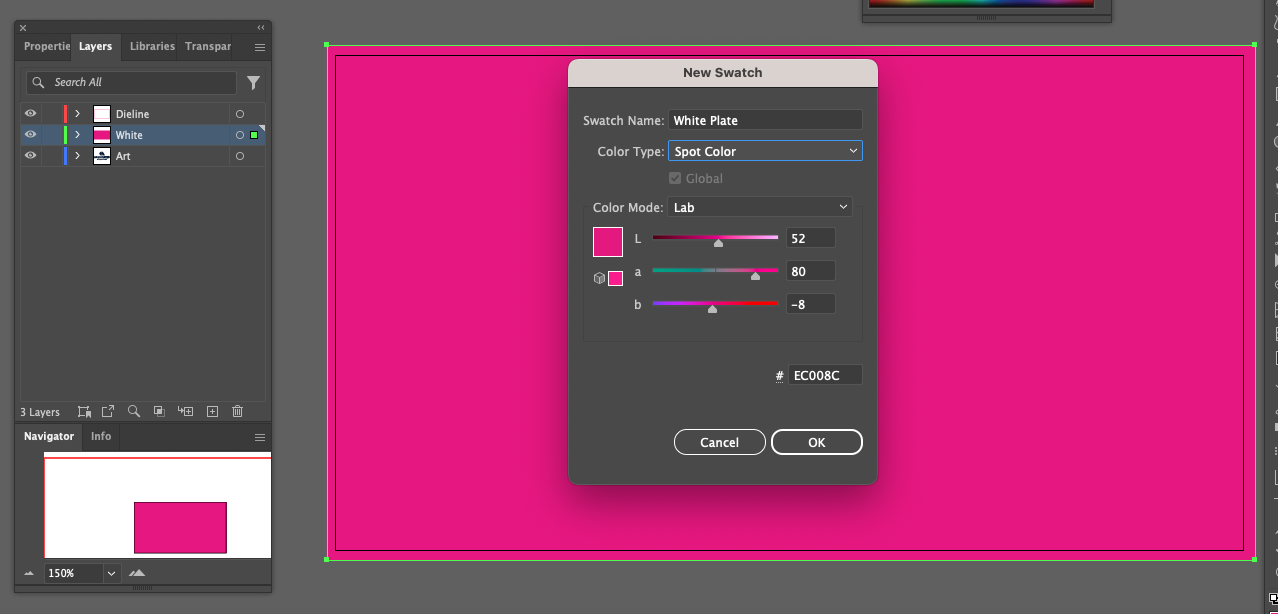Click the Locate Object magnifier icon
1278x614 pixels.
[x=134, y=411]
